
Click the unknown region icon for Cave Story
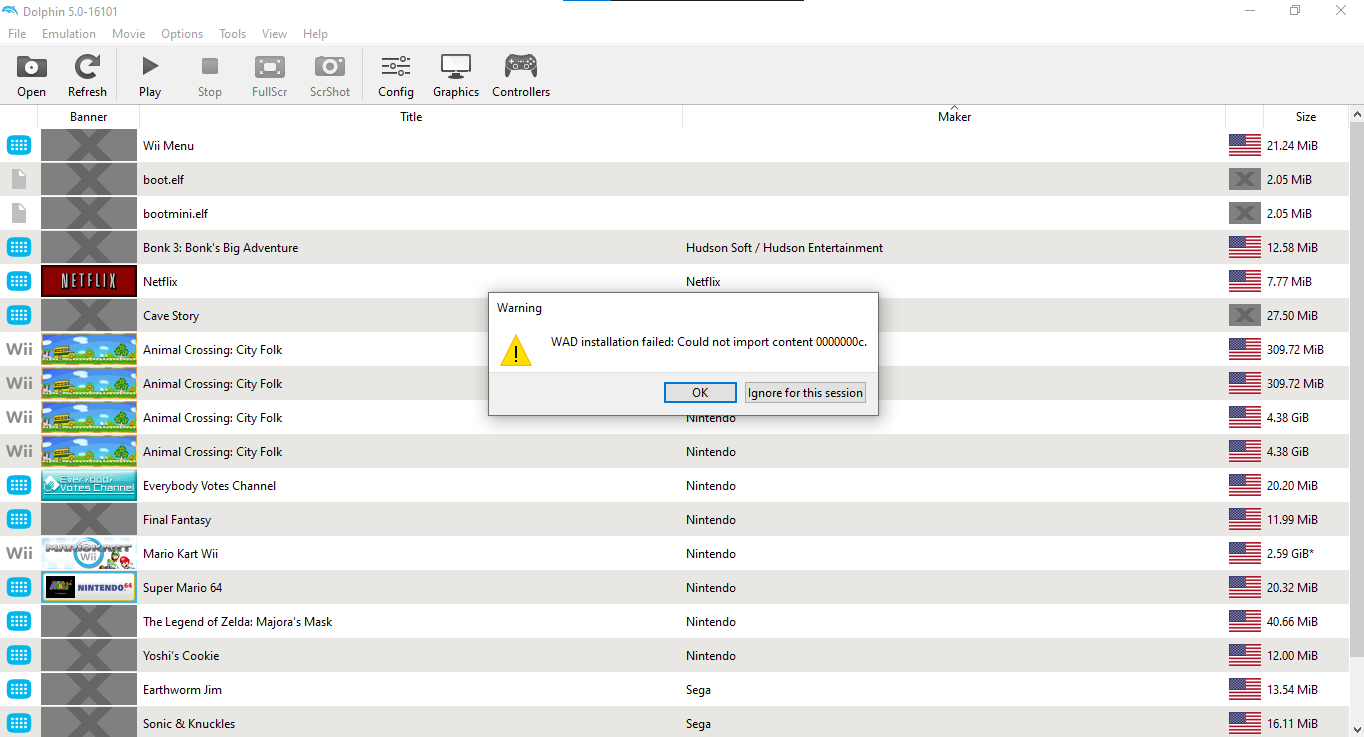click(1245, 316)
